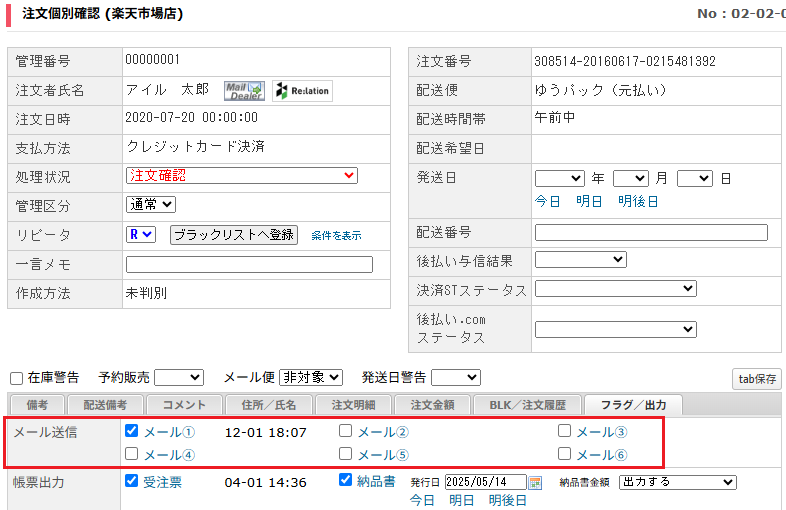The height and width of the screenshot is (510, 786).
Task: Uncheck the 納品書 checkbox
Action: coord(345,479)
